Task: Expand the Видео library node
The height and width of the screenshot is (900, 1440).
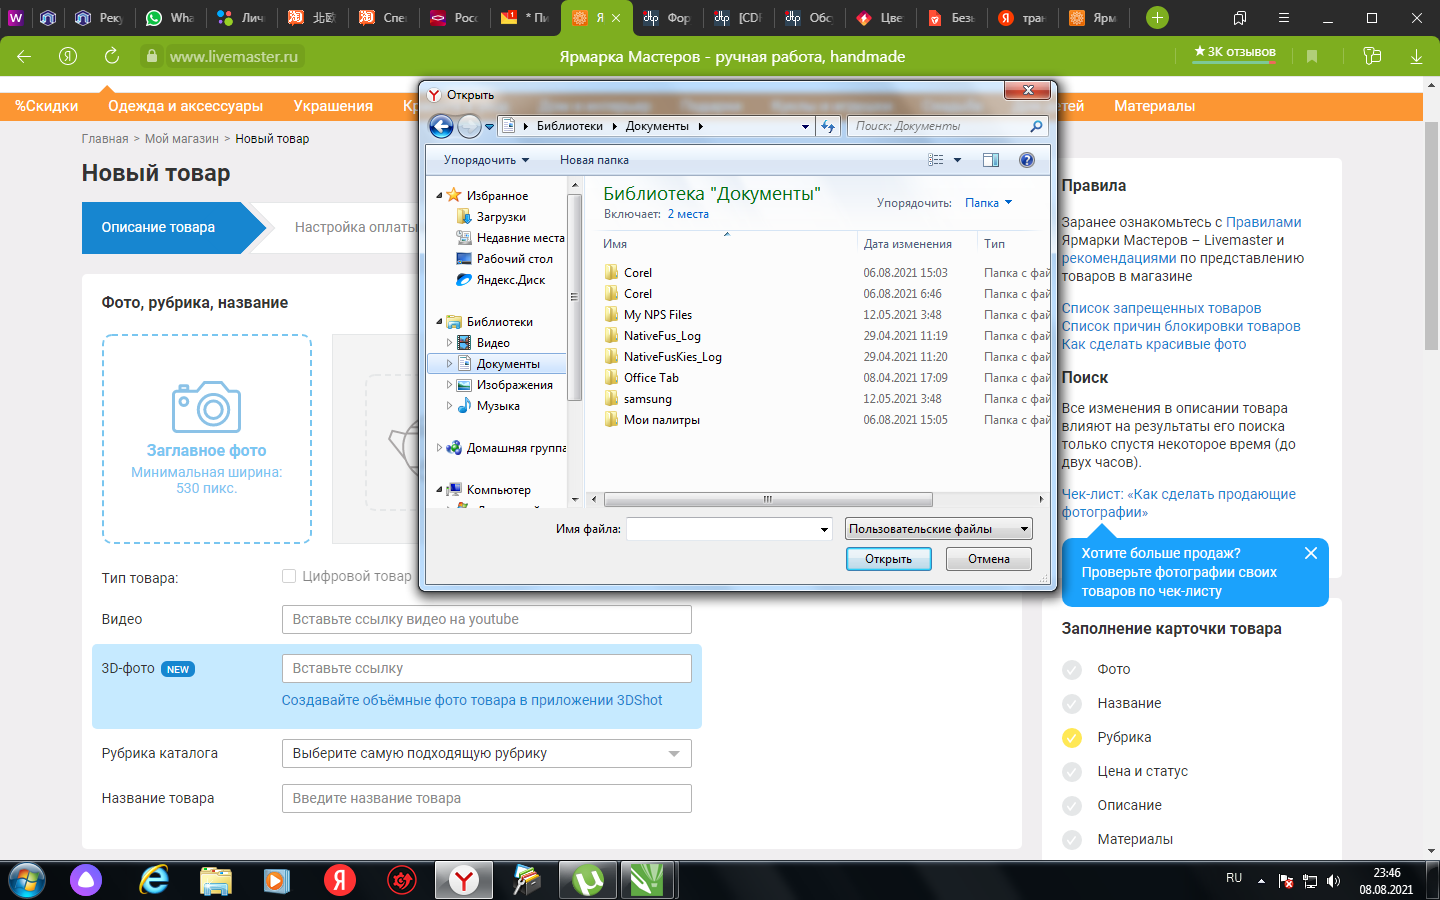Action: click(x=449, y=343)
